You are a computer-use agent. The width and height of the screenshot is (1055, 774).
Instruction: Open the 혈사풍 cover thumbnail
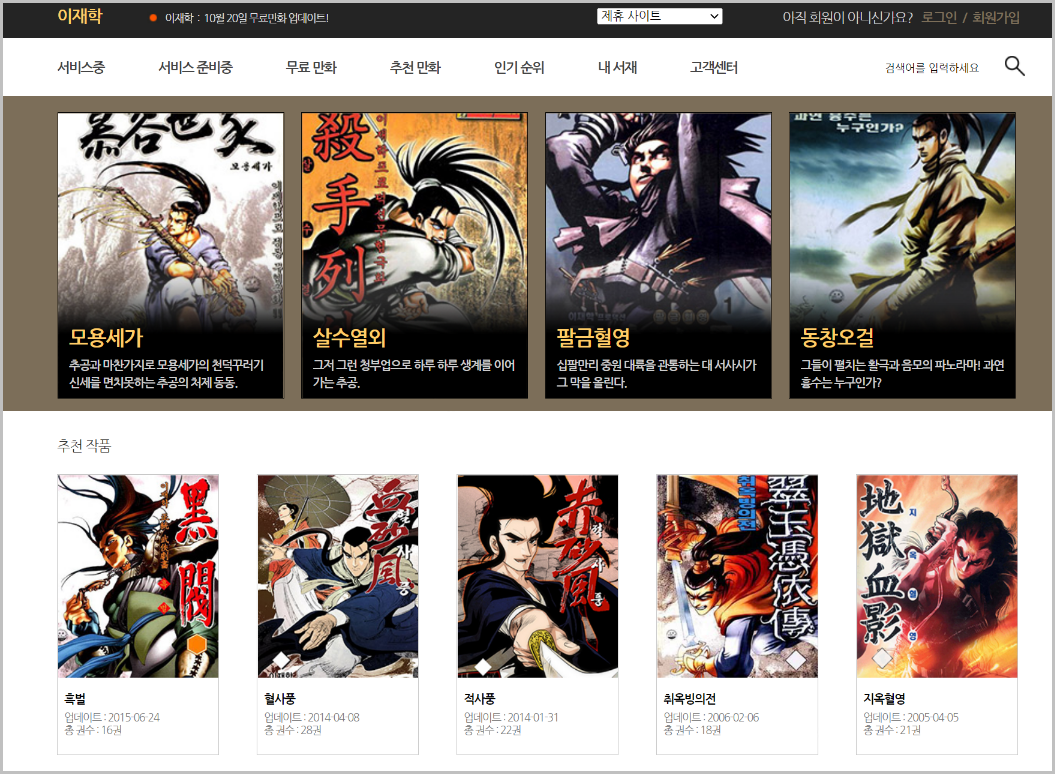pyautogui.click(x=338, y=576)
